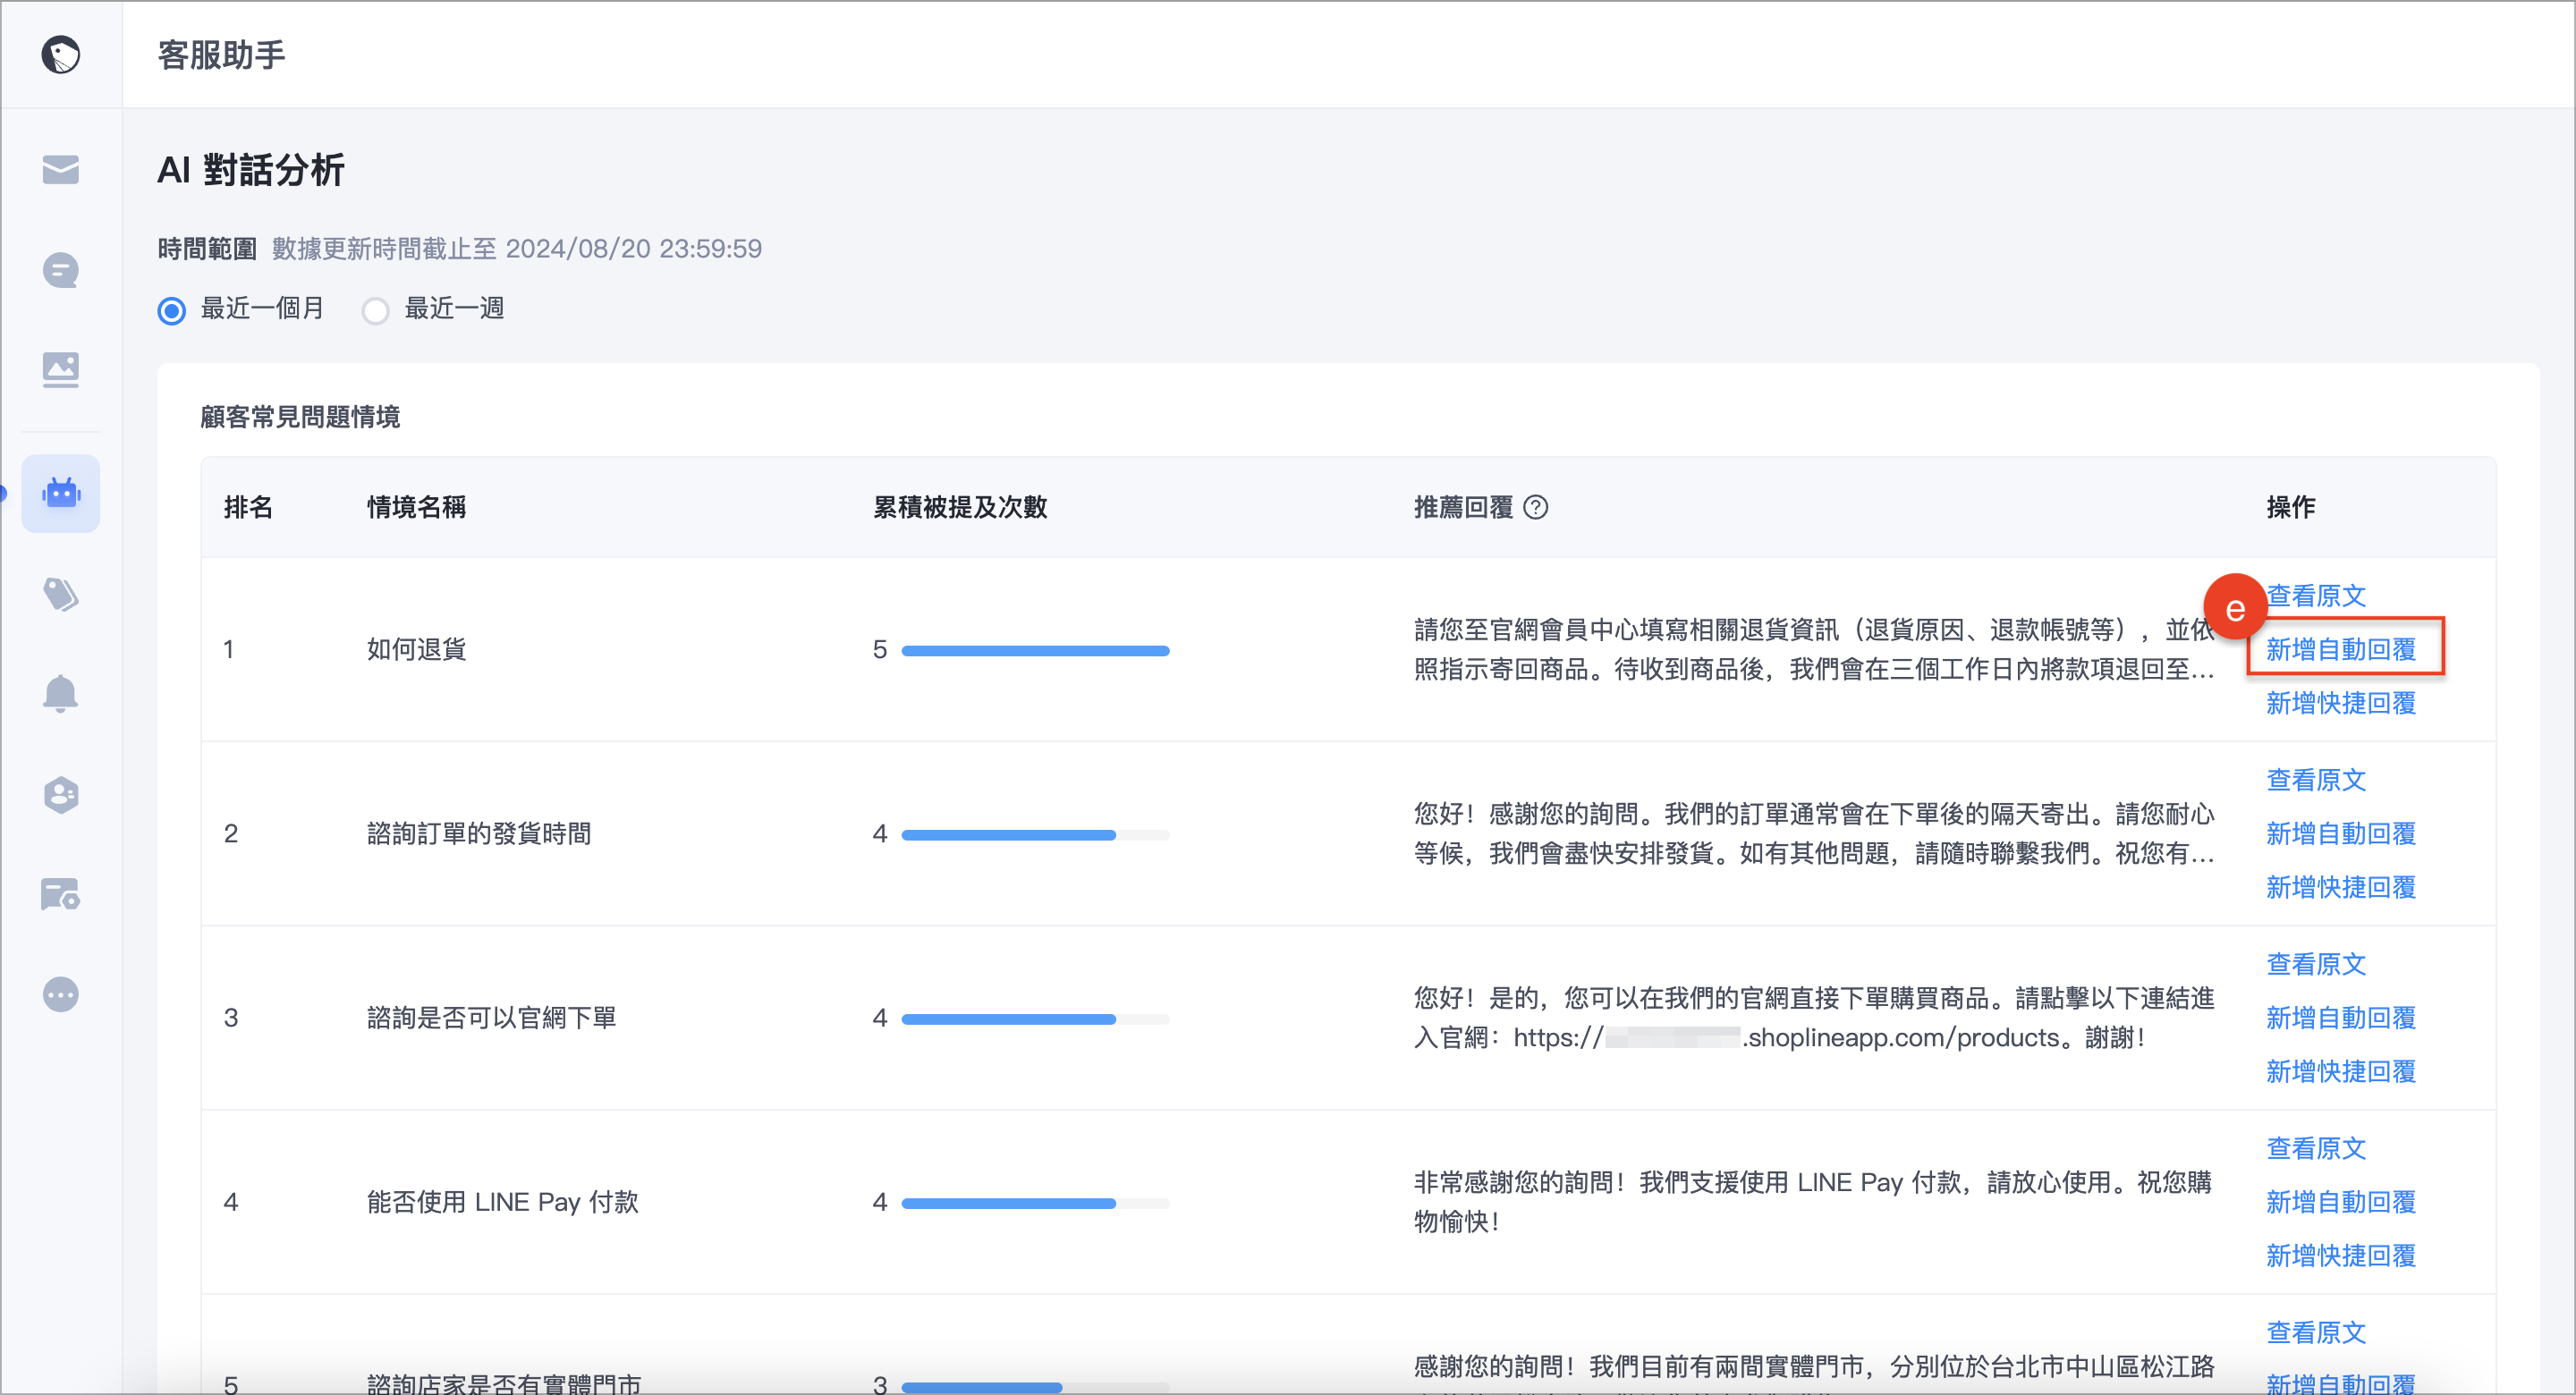Click 新增自動回覆 for 諮詢訂單的發貨時間
Image resolution: width=2576 pixels, height=1395 pixels.
[2340, 833]
